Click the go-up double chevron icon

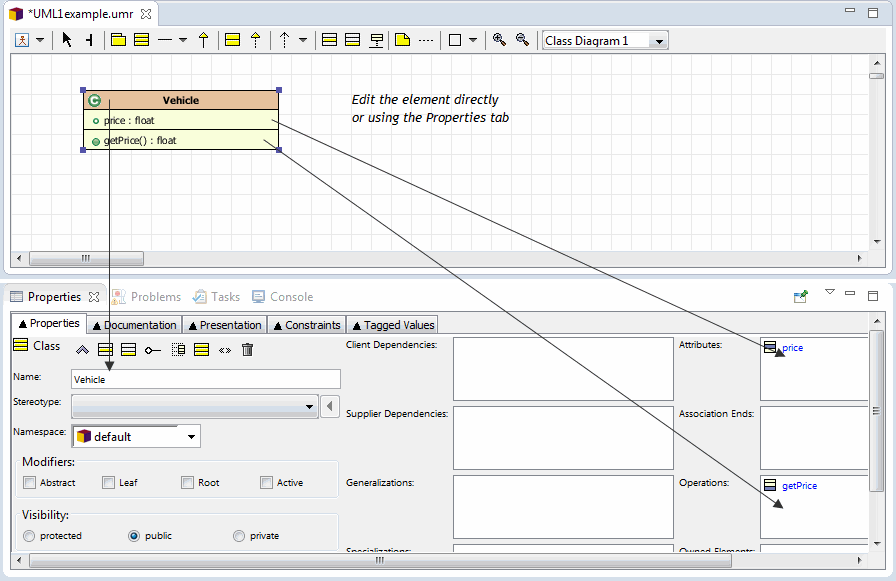click(x=82, y=350)
